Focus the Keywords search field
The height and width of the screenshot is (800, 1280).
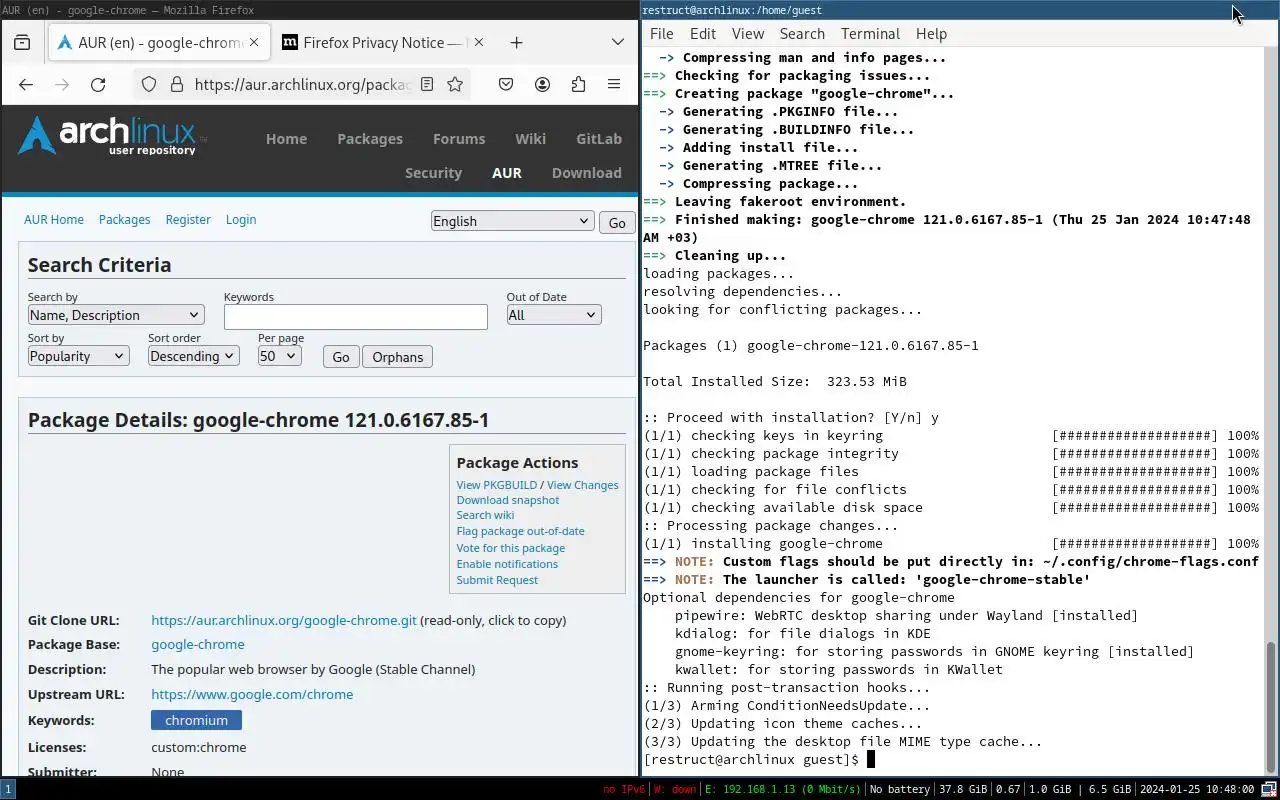pos(356,316)
